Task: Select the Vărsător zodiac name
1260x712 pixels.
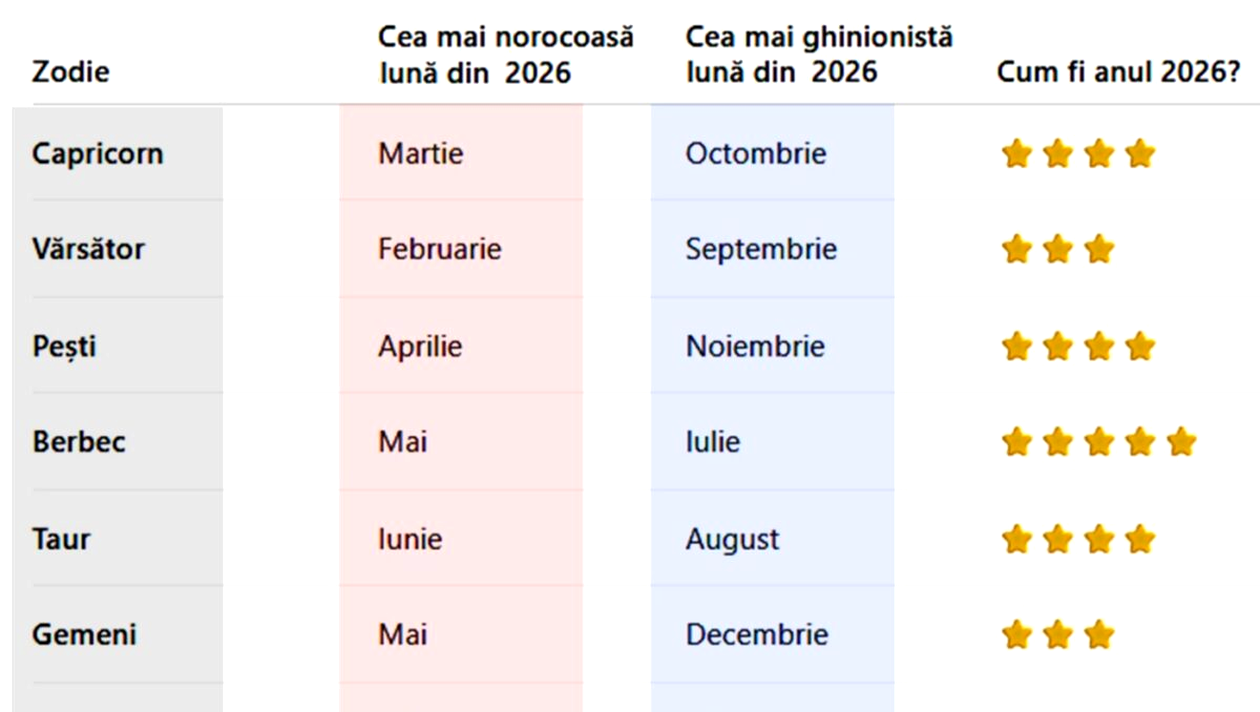Action: point(88,249)
